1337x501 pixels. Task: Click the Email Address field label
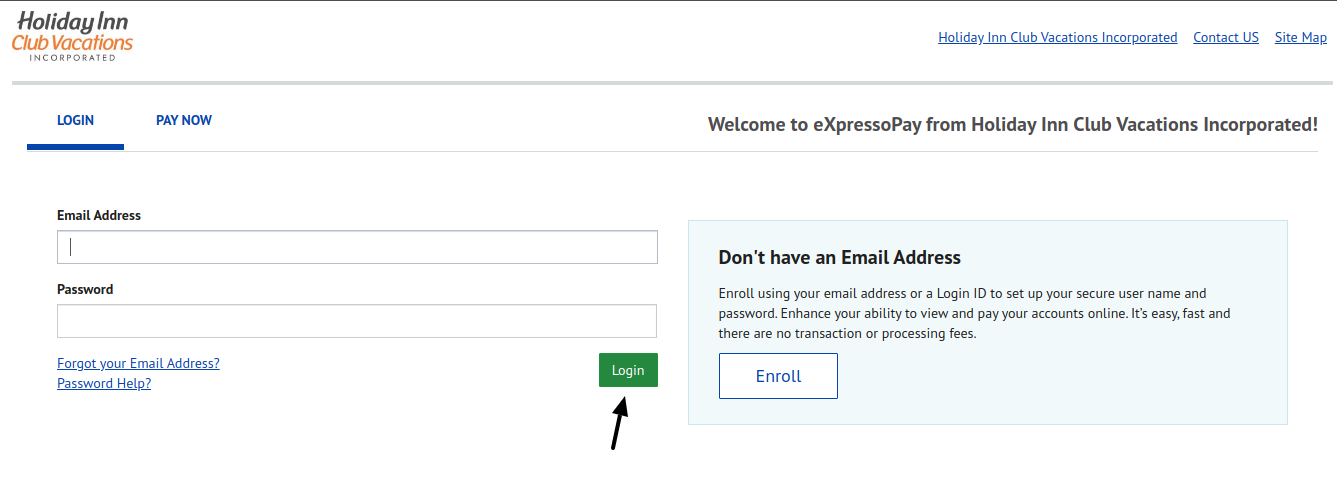click(99, 215)
